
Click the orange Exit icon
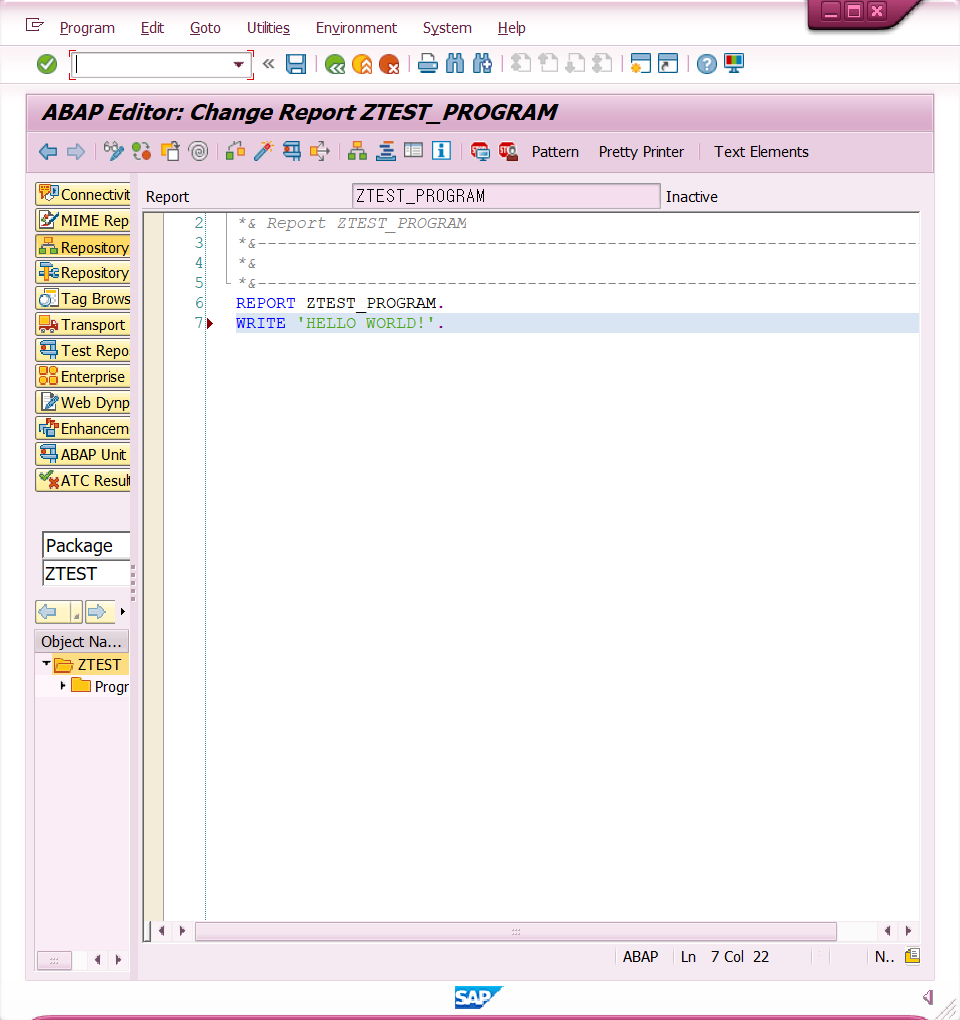pyautogui.click(x=362, y=64)
